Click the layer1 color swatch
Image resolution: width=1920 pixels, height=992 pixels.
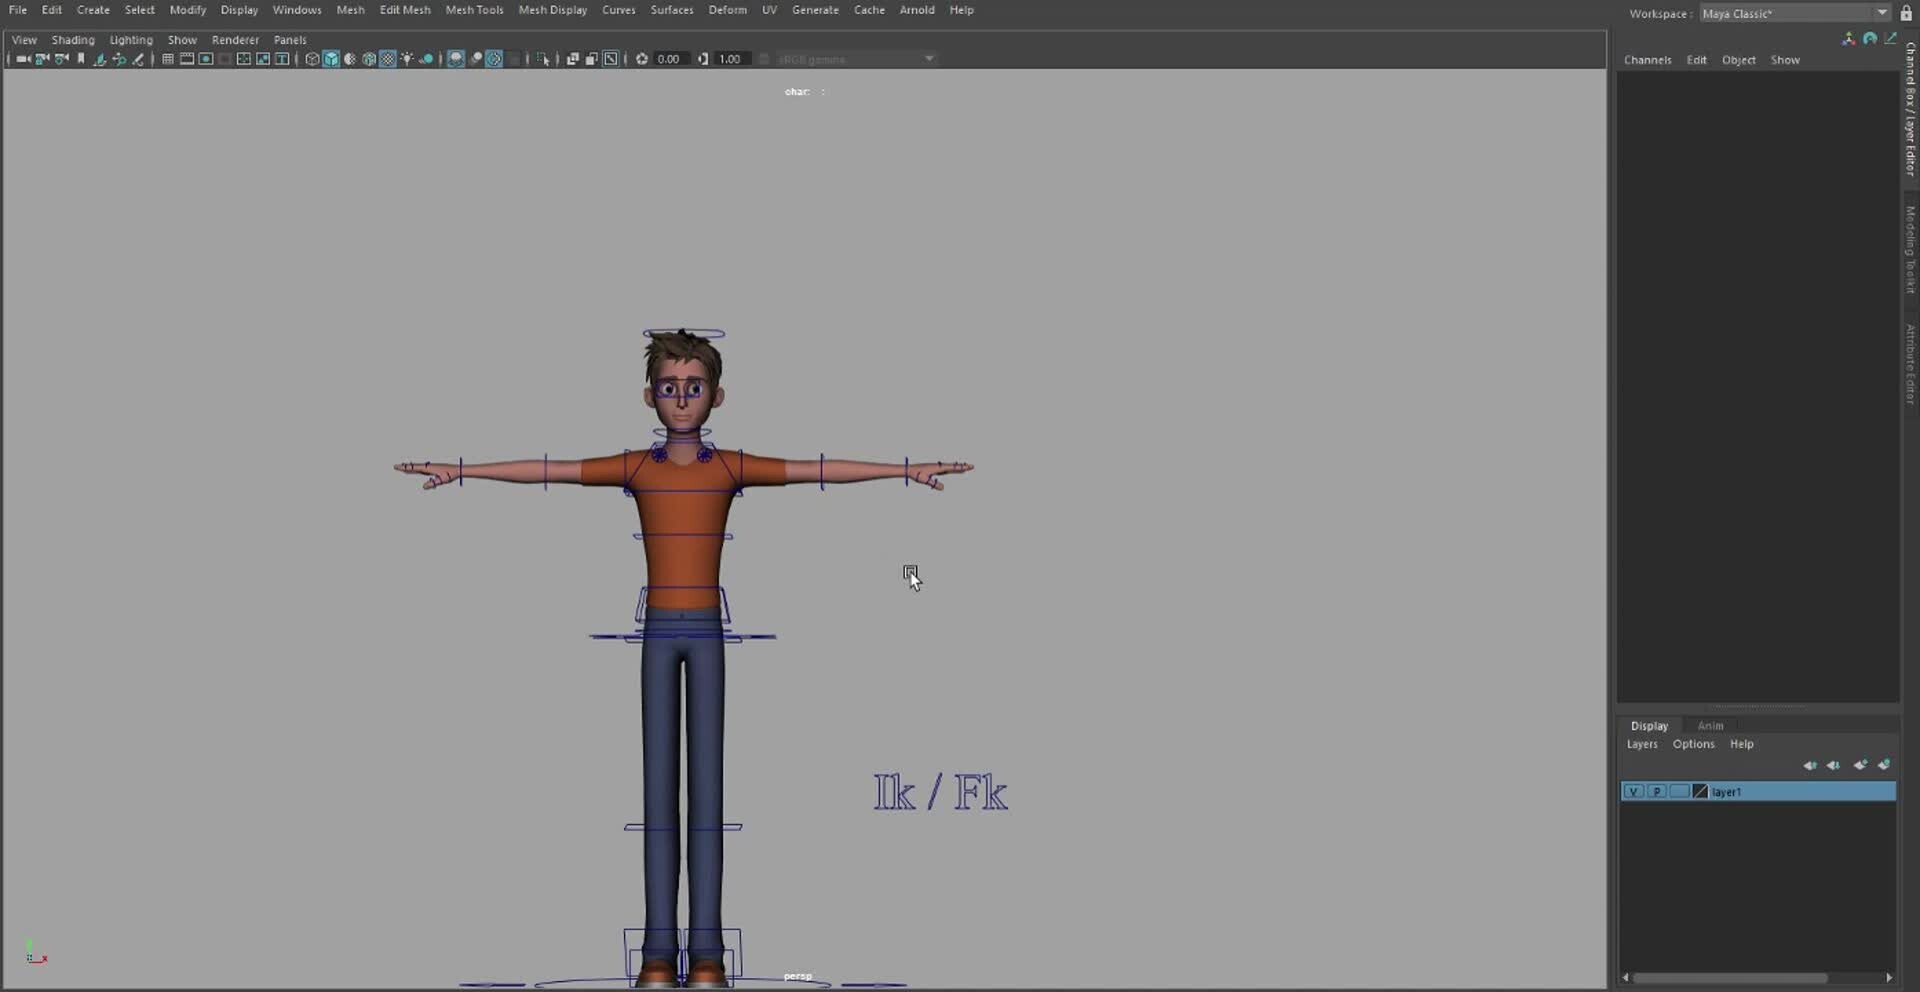point(1700,791)
